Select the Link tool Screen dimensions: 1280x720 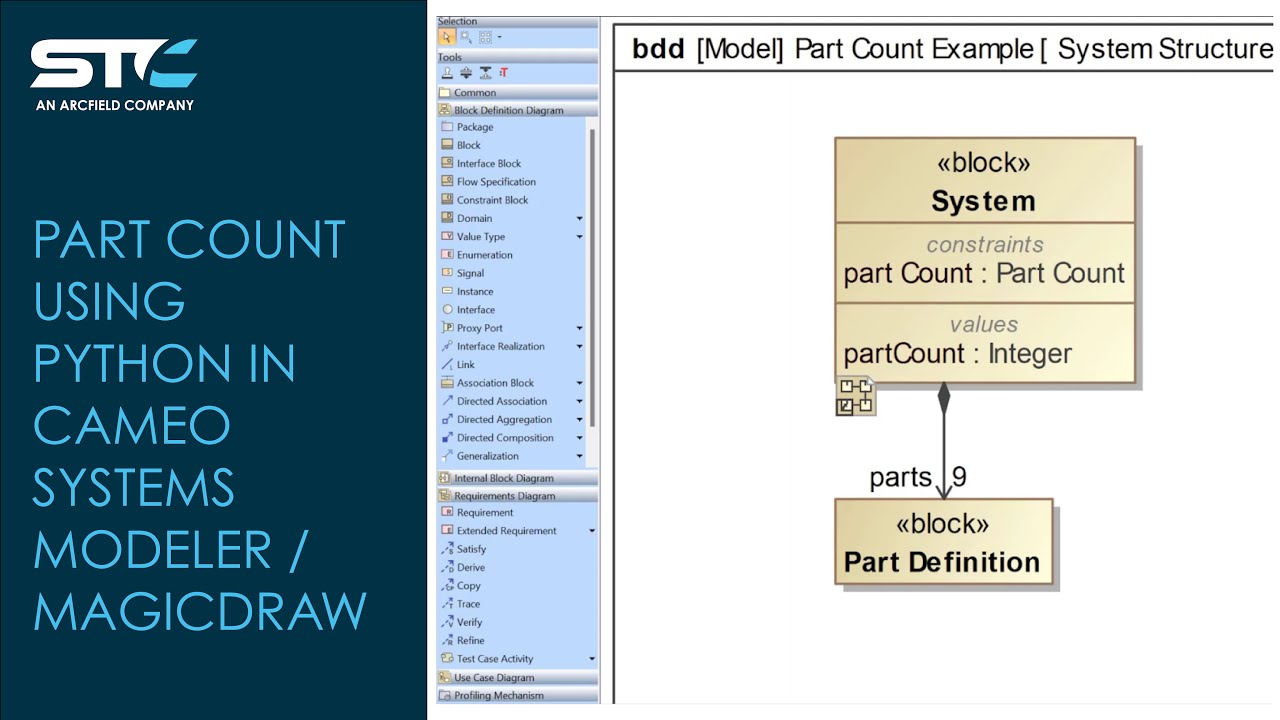(x=458, y=365)
